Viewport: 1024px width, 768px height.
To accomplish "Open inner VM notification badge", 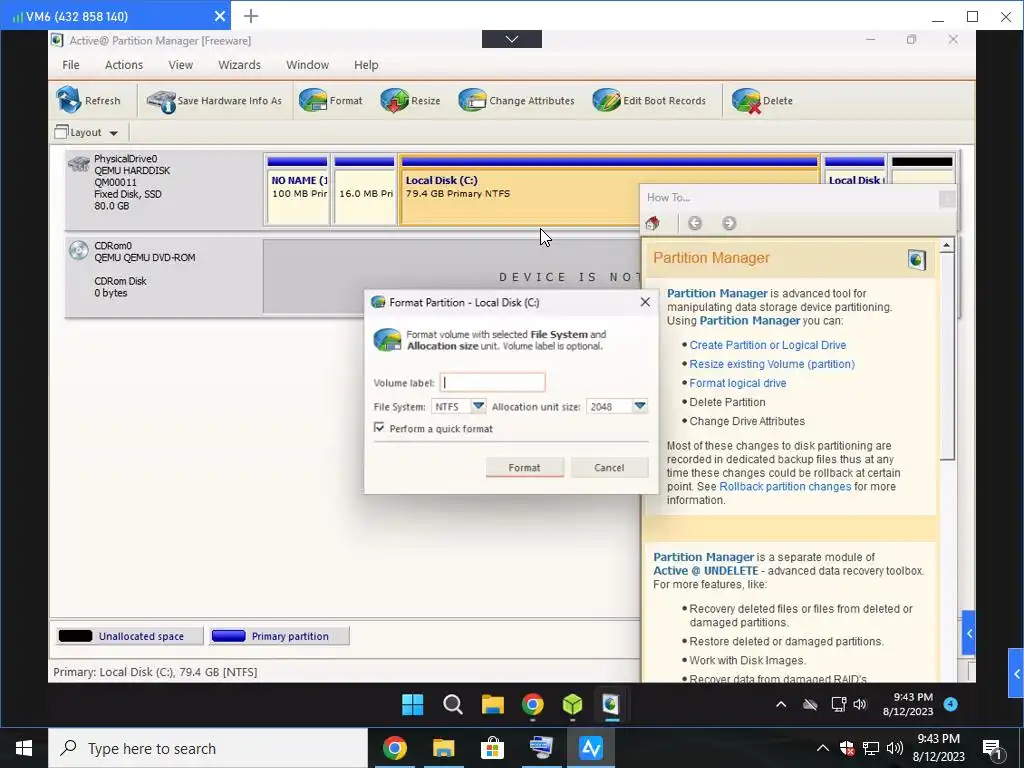I will click(x=951, y=703).
